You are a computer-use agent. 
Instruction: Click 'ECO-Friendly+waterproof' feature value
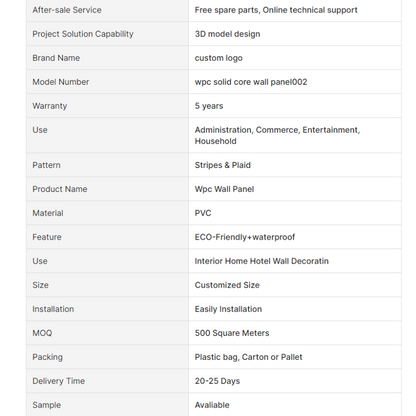245,237
